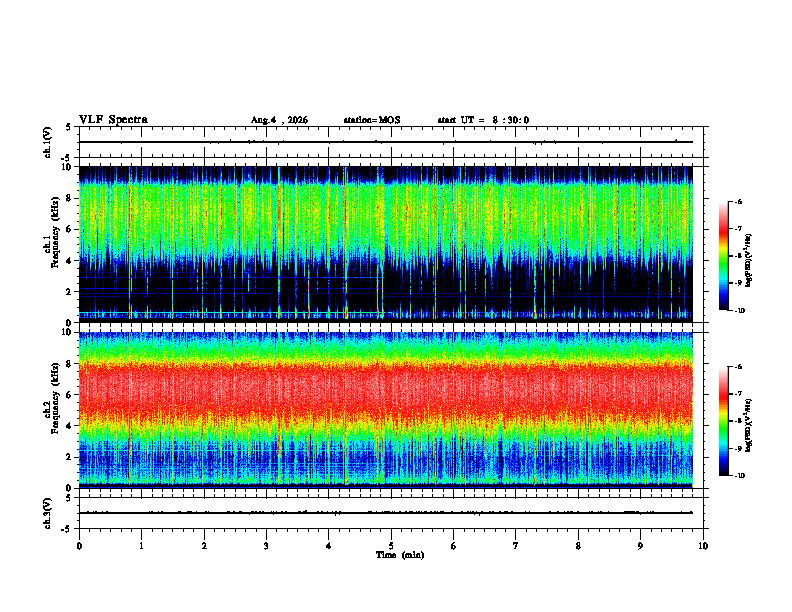Click the ch.1 spectrogram colorbar

(x=724, y=256)
